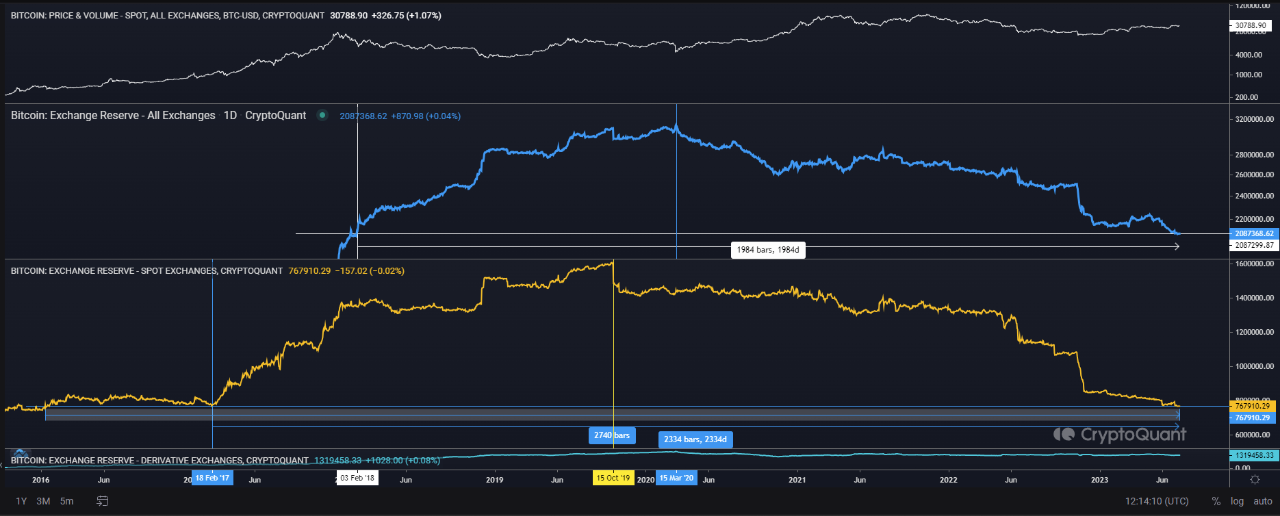Toggle percentage scale with % button

tap(1216, 501)
